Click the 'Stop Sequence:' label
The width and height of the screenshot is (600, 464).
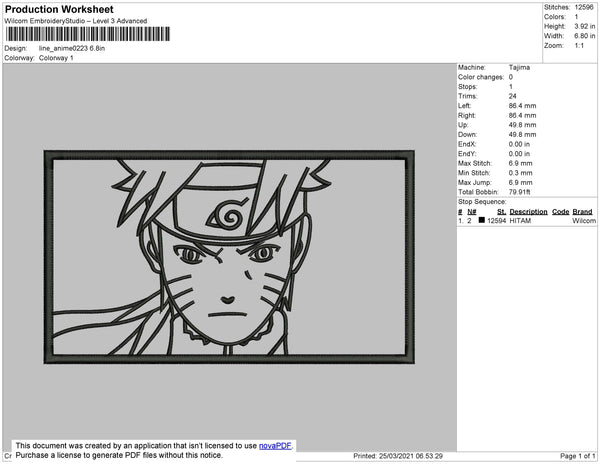(x=482, y=202)
